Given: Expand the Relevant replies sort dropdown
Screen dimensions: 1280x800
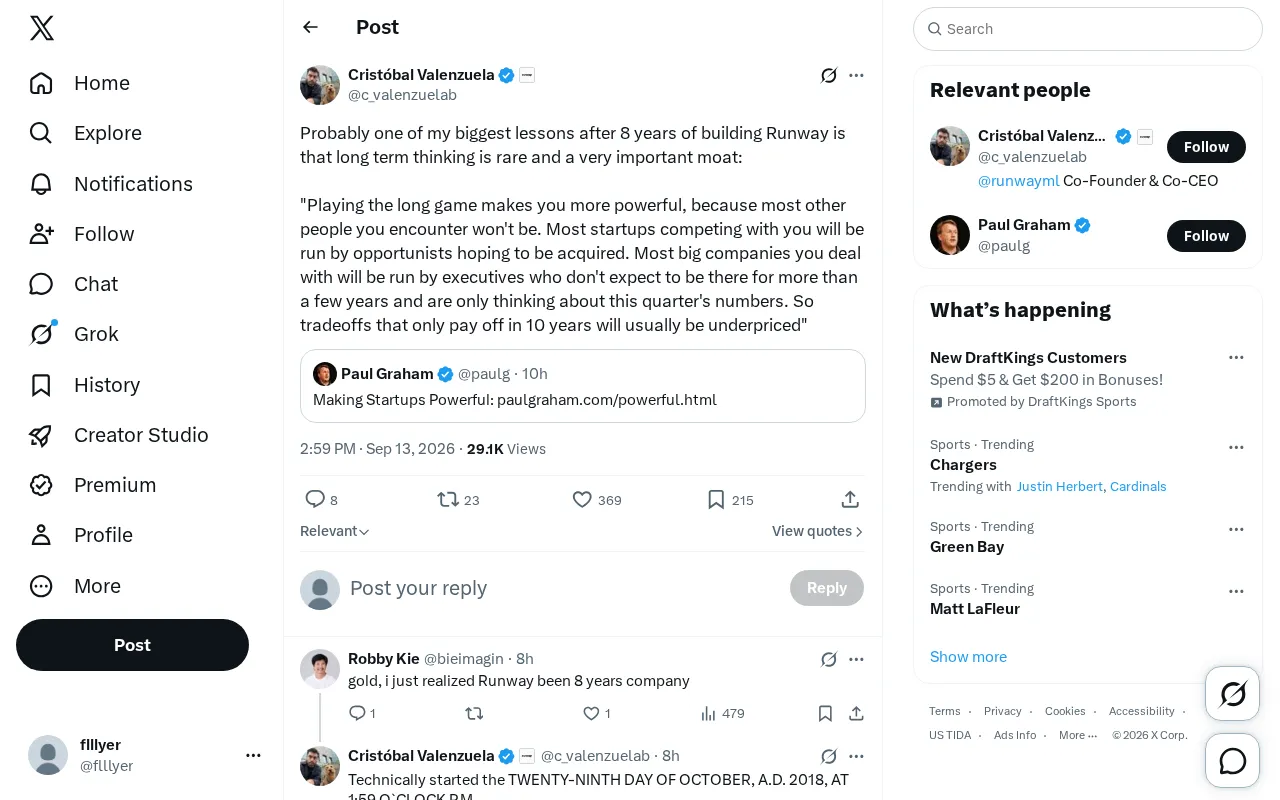Looking at the screenshot, I should click(x=335, y=531).
